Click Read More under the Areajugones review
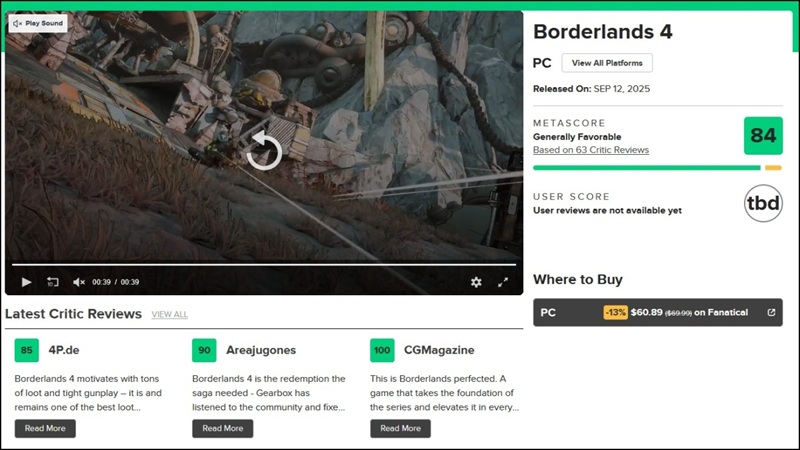 point(222,428)
